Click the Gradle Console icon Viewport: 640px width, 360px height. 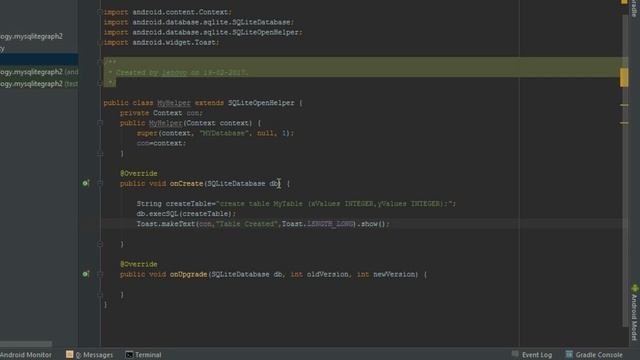569,354
